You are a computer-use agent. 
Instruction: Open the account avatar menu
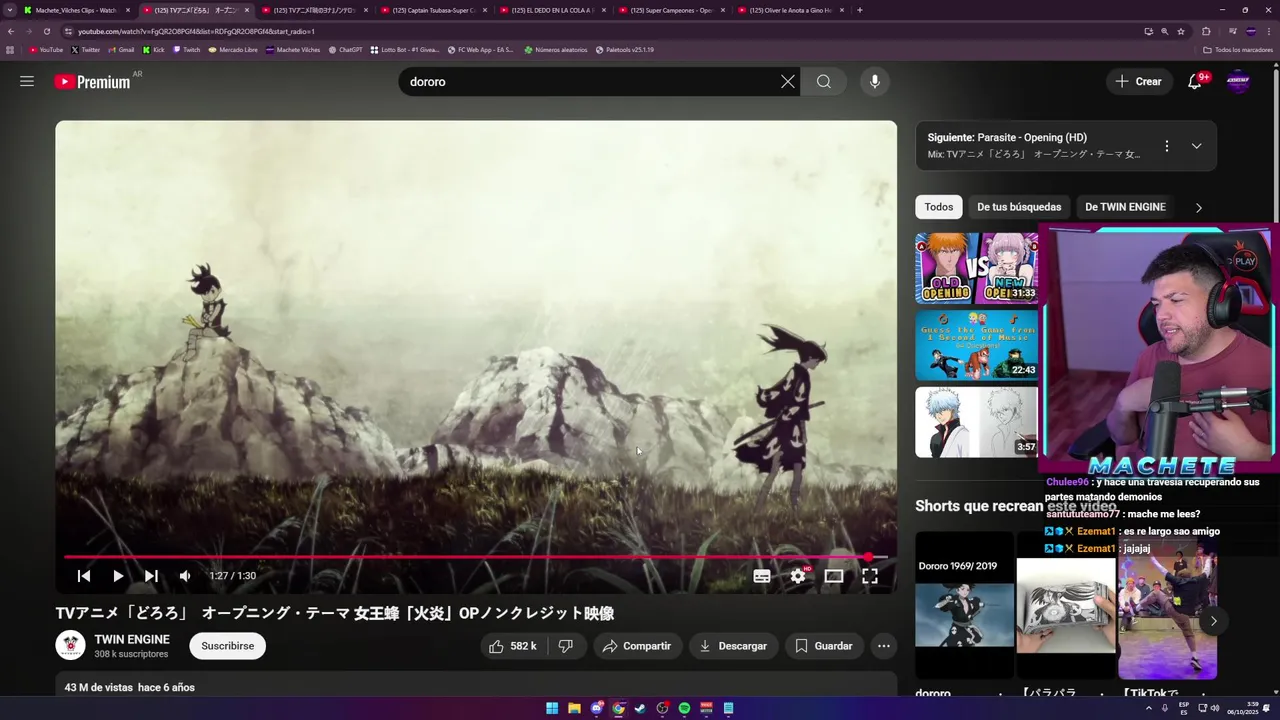(x=1238, y=82)
